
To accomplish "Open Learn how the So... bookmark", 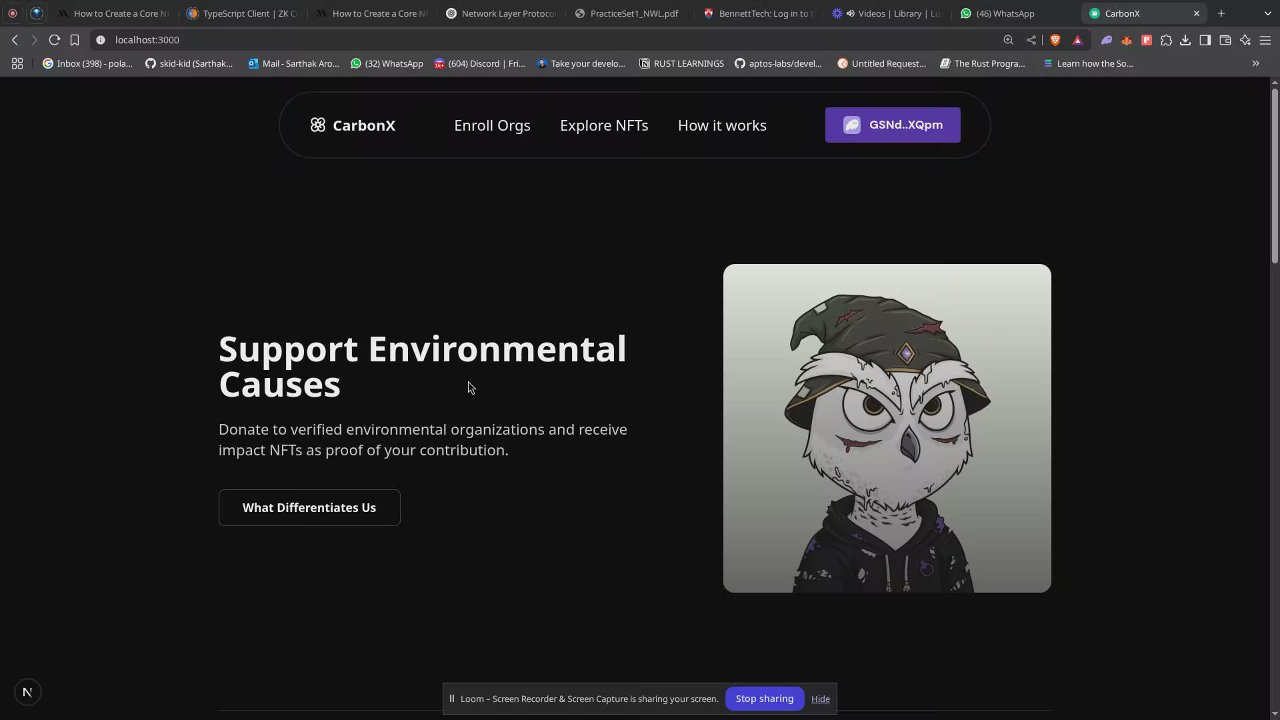I will coord(1088,63).
